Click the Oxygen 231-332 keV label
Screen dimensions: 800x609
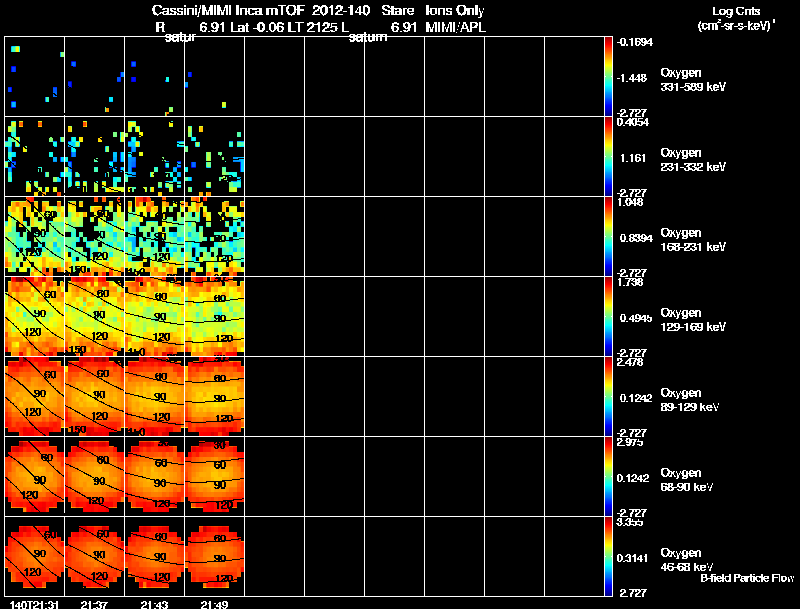pos(693,160)
